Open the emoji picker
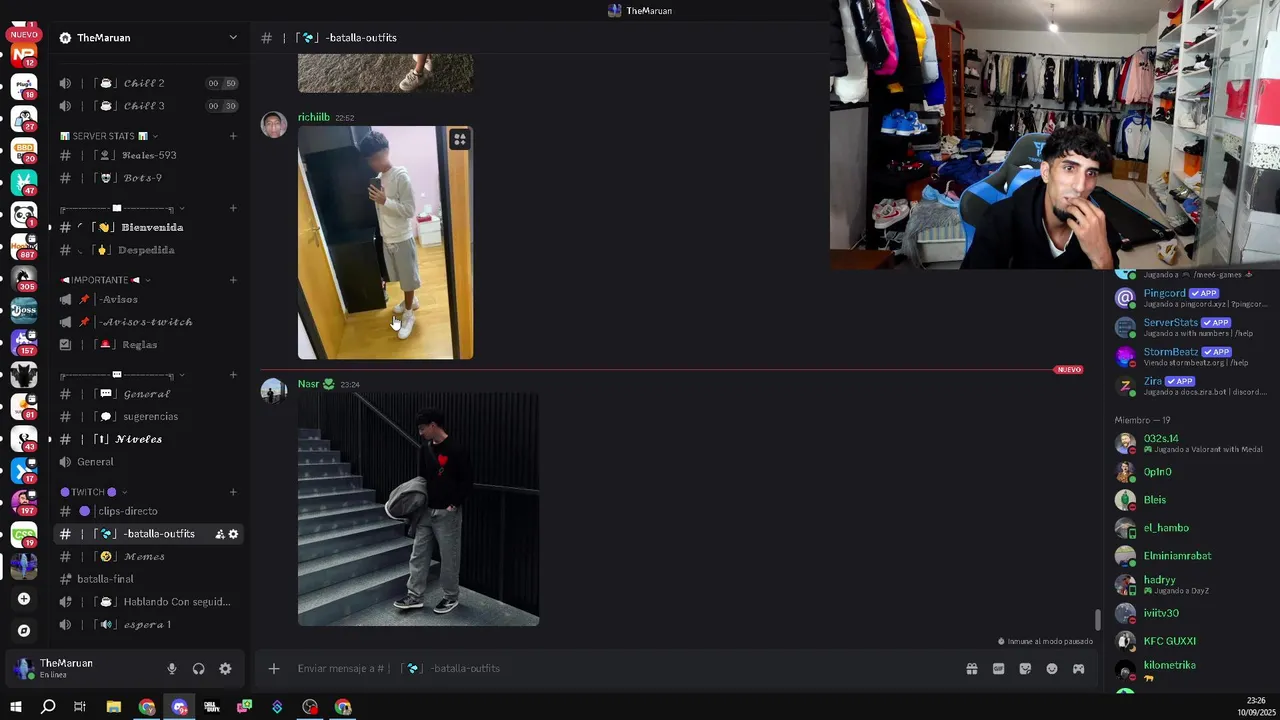Image resolution: width=1280 pixels, height=720 pixels. 1052,669
